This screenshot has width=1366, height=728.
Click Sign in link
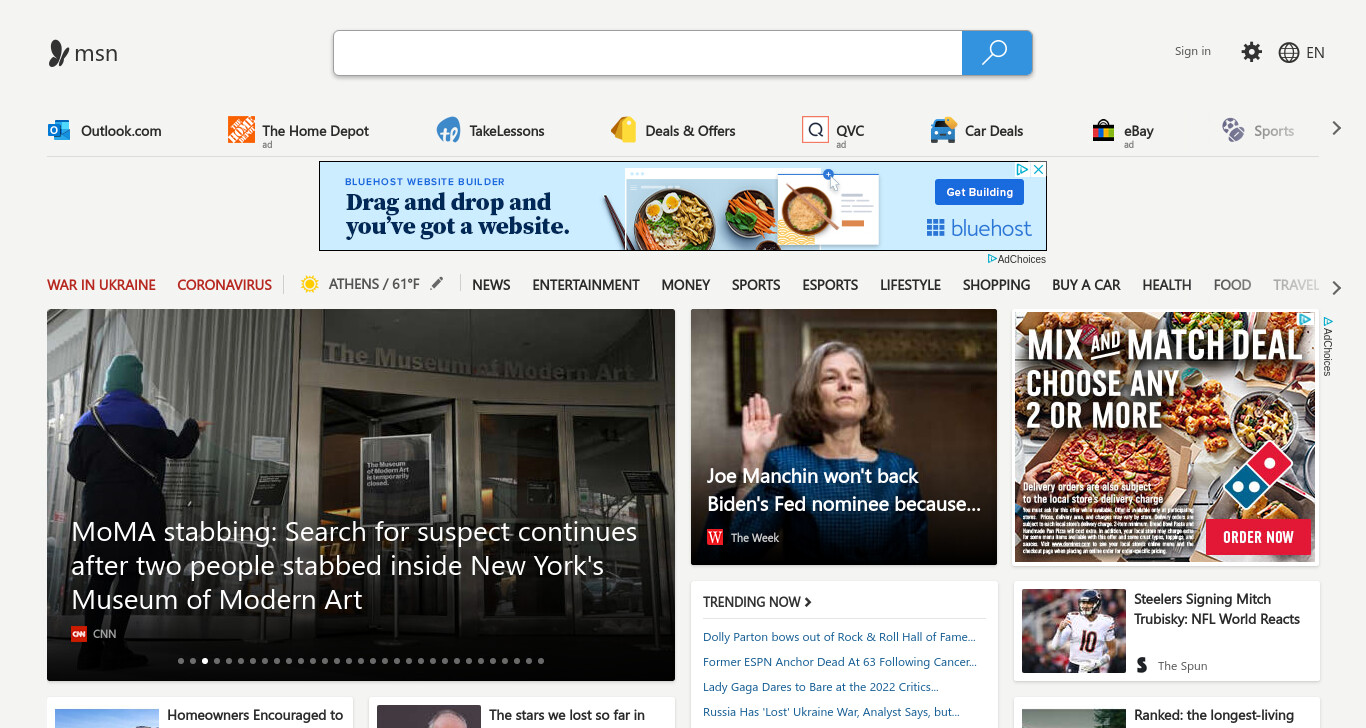tap(1192, 51)
